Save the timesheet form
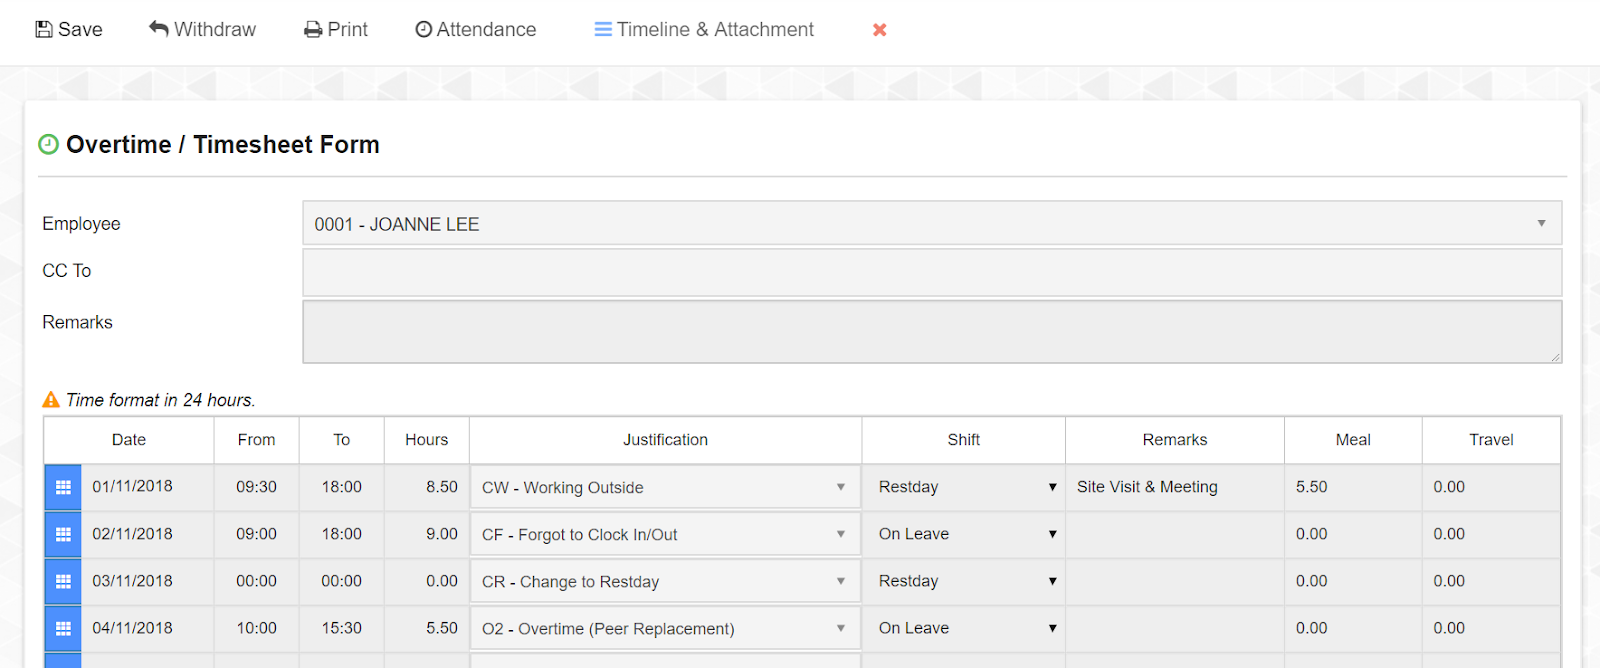 pos(69,30)
